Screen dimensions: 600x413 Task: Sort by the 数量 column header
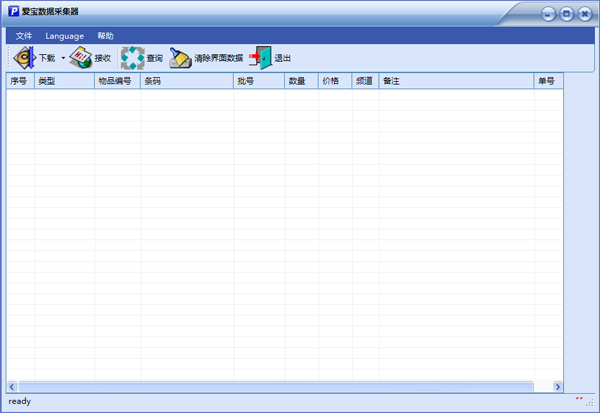pyautogui.click(x=302, y=81)
